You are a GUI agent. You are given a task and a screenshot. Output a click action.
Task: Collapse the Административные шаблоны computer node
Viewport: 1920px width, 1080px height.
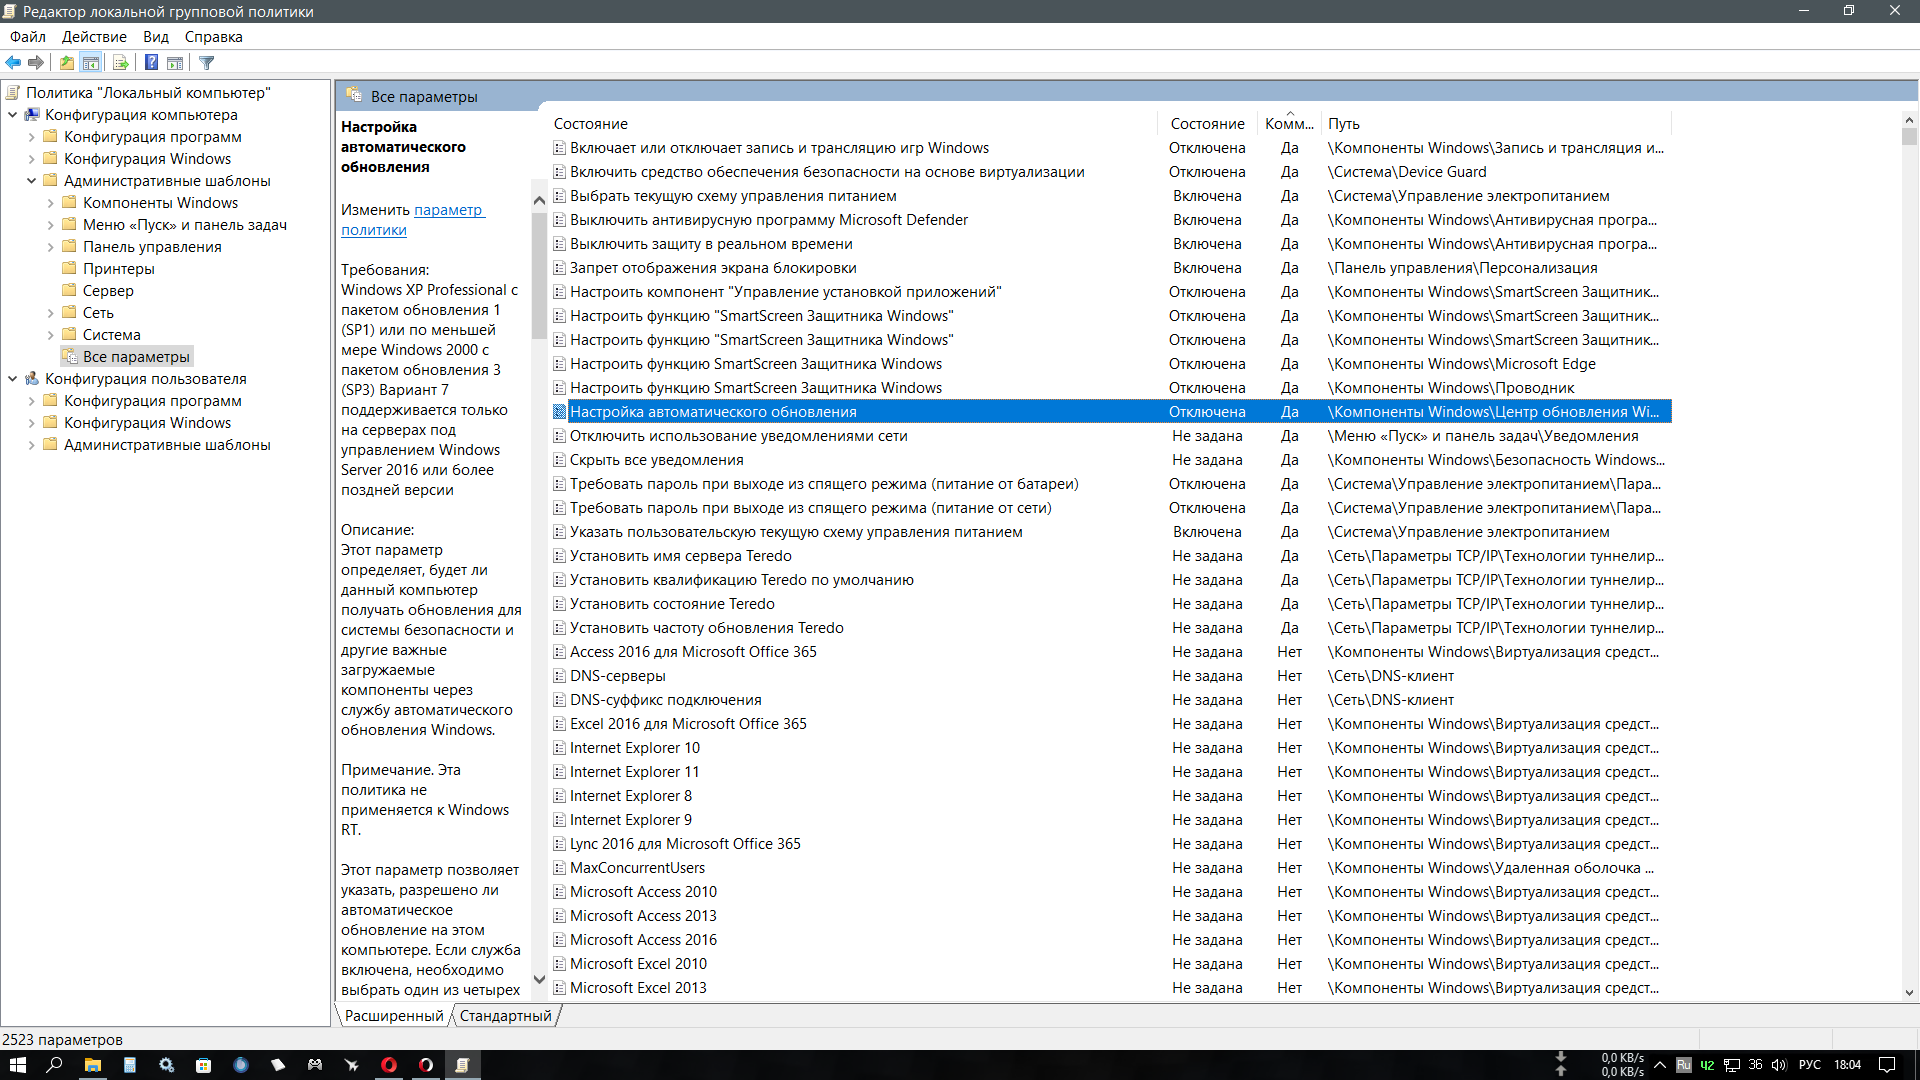pos(31,181)
